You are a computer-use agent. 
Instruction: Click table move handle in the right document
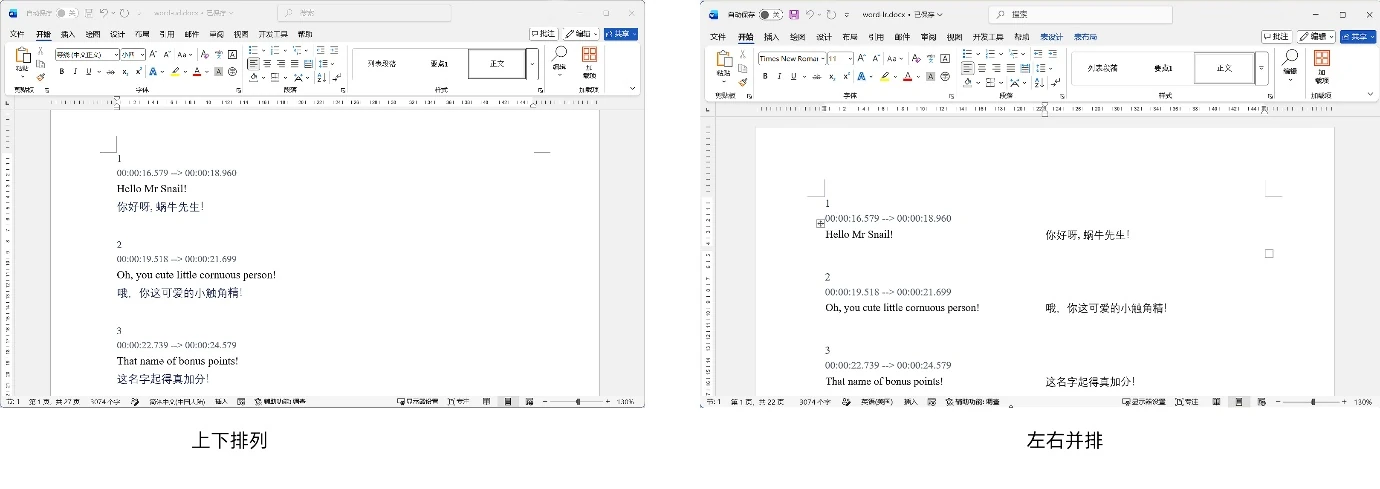(x=820, y=224)
